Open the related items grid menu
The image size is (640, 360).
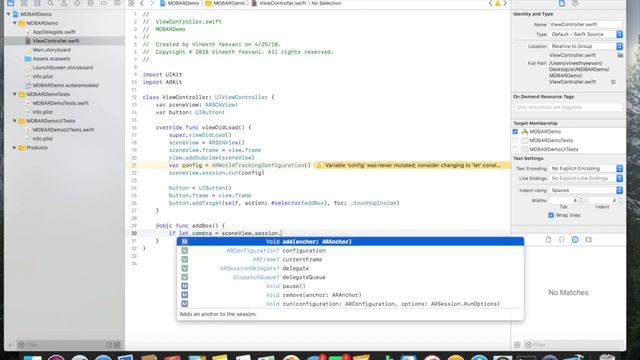(131, 3)
